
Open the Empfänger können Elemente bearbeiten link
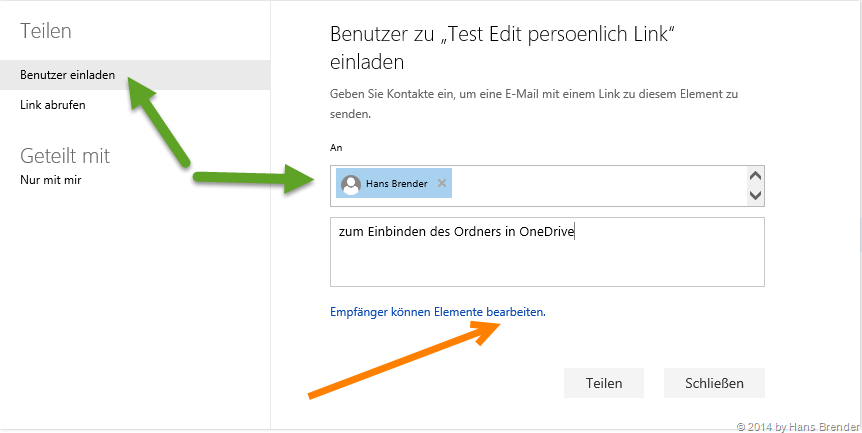438,312
